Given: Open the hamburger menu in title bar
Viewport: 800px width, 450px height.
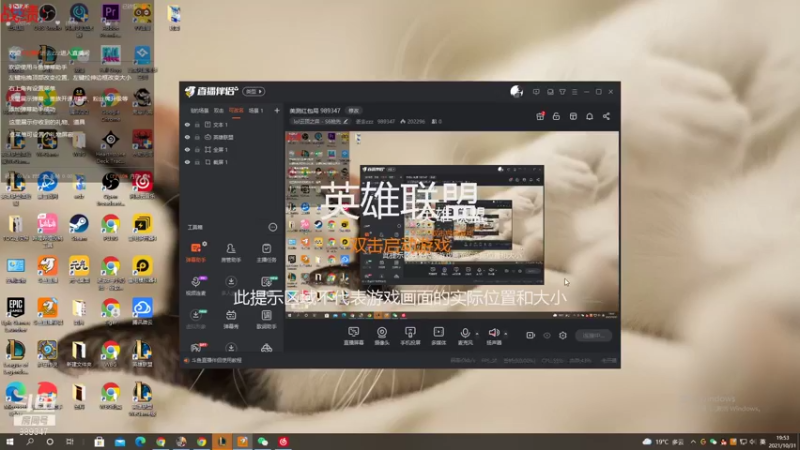Looking at the screenshot, I should tap(574, 92).
